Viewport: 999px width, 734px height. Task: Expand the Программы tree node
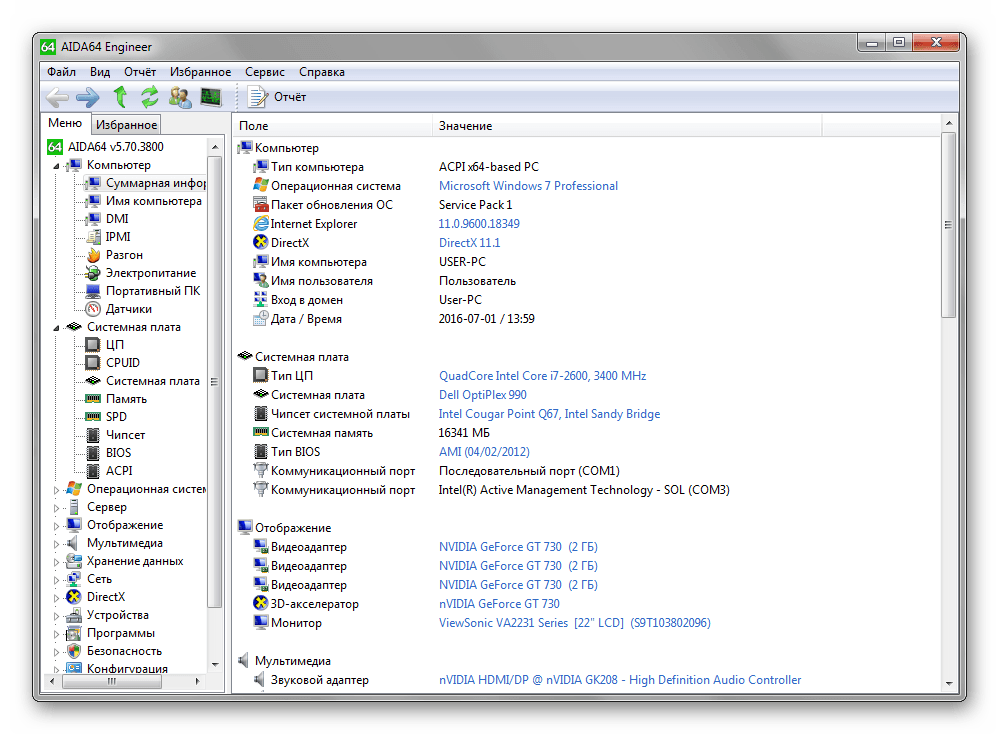tap(56, 633)
